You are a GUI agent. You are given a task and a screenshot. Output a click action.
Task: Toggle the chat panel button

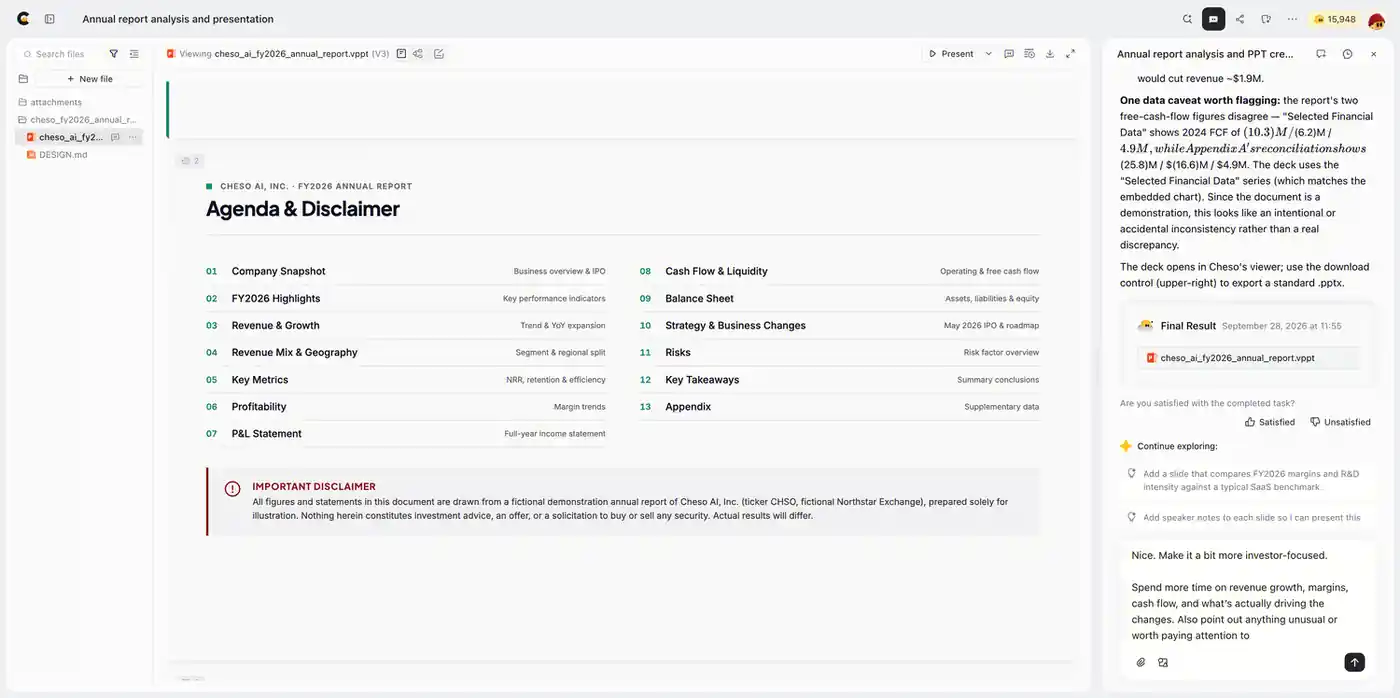coord(1213,19)
